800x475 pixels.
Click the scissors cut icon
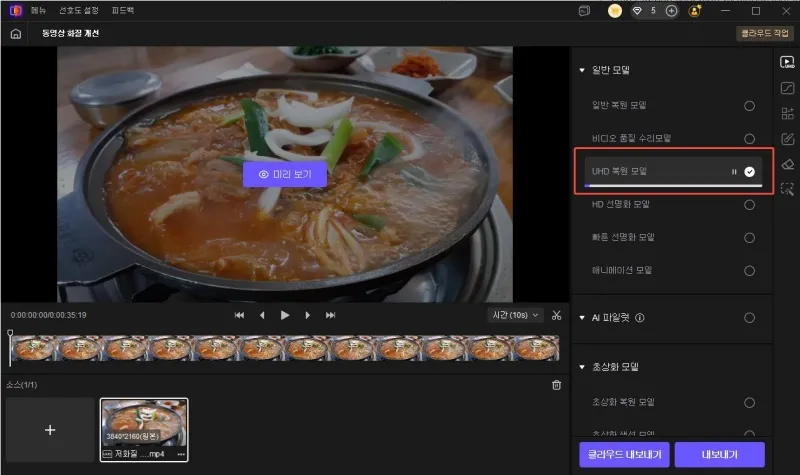(x=557, y=315)
